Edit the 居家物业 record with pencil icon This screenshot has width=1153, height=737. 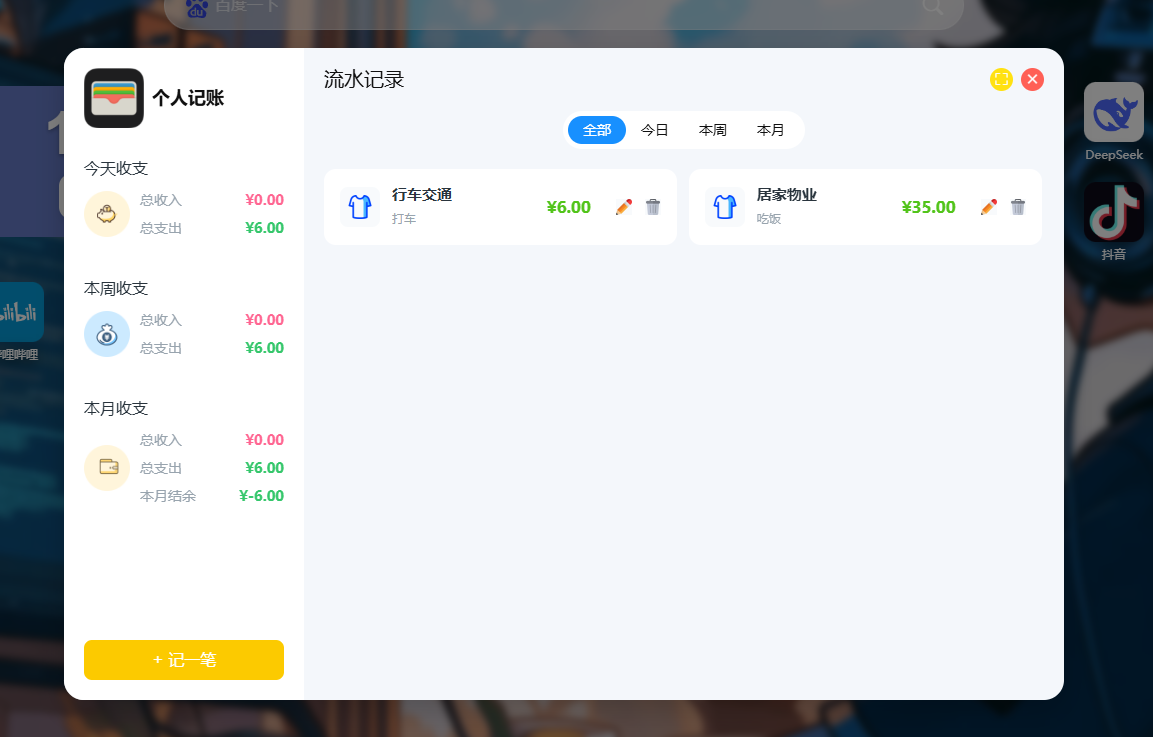989,207
